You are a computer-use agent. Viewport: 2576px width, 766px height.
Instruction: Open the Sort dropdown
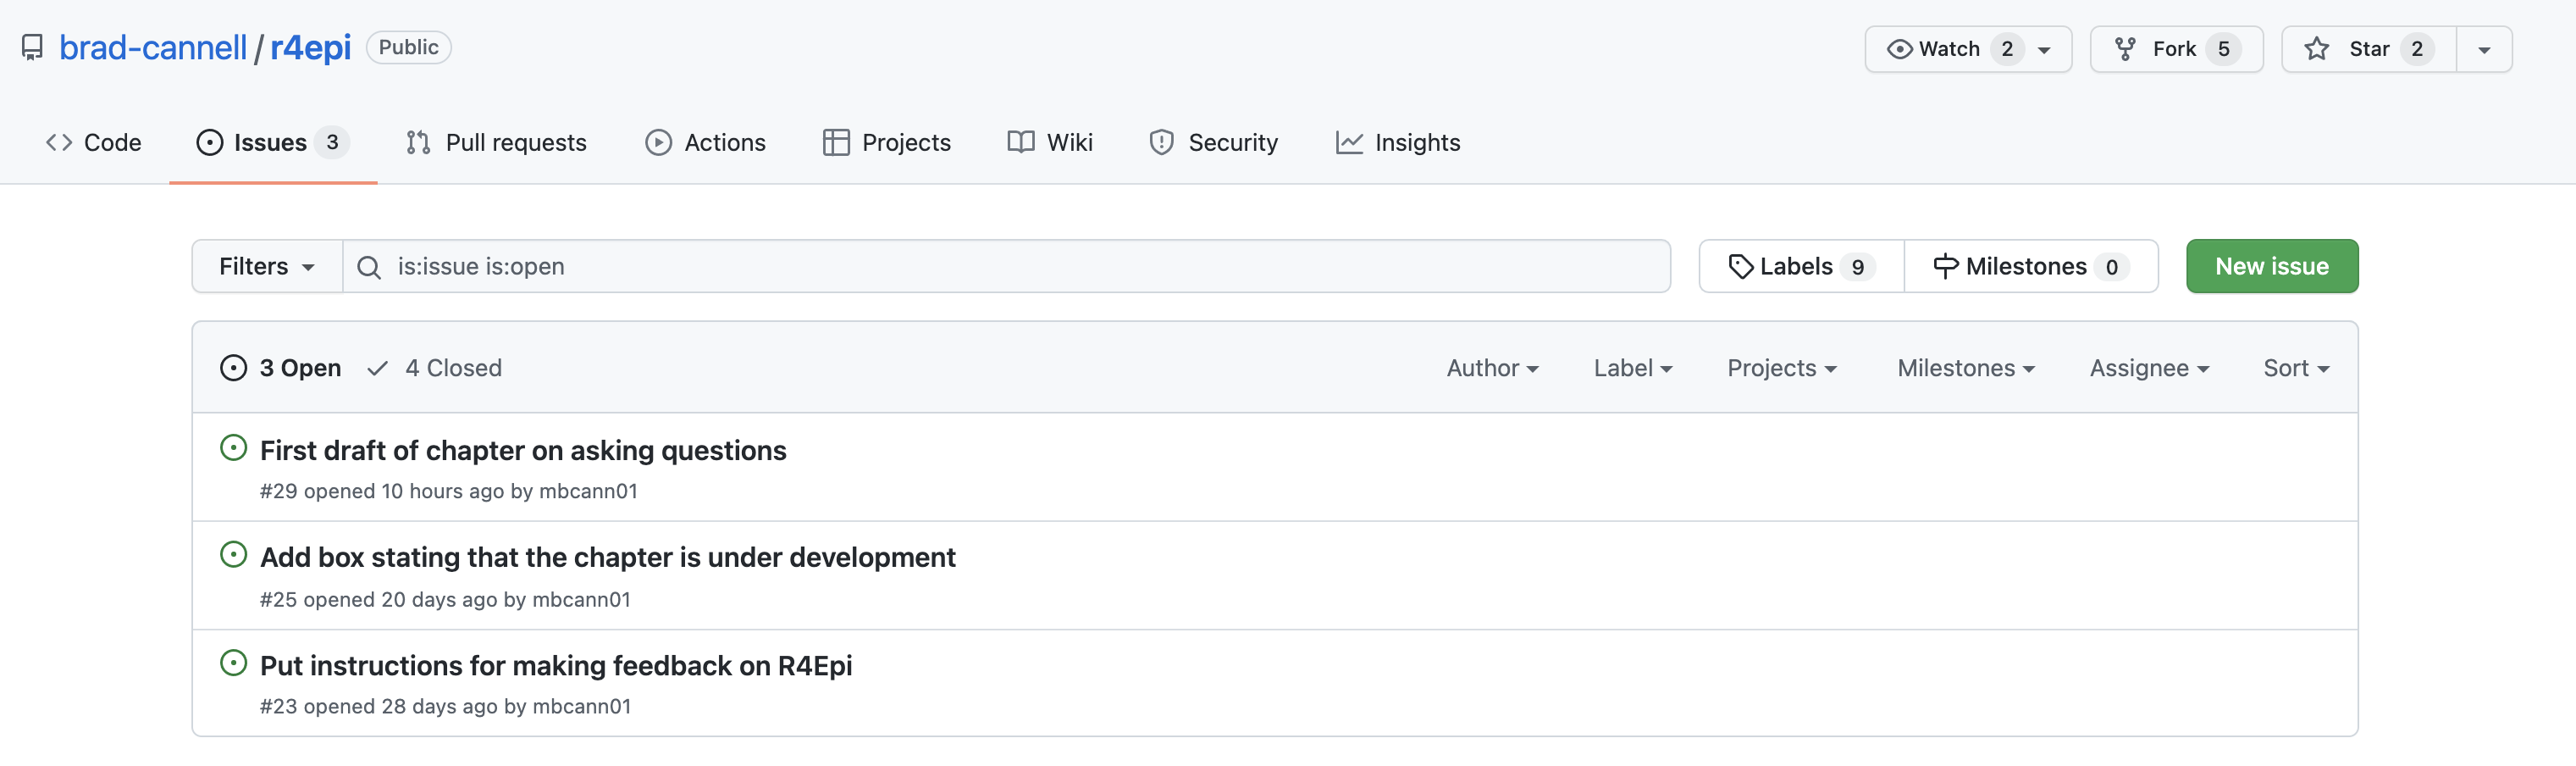coord(2296,368)
